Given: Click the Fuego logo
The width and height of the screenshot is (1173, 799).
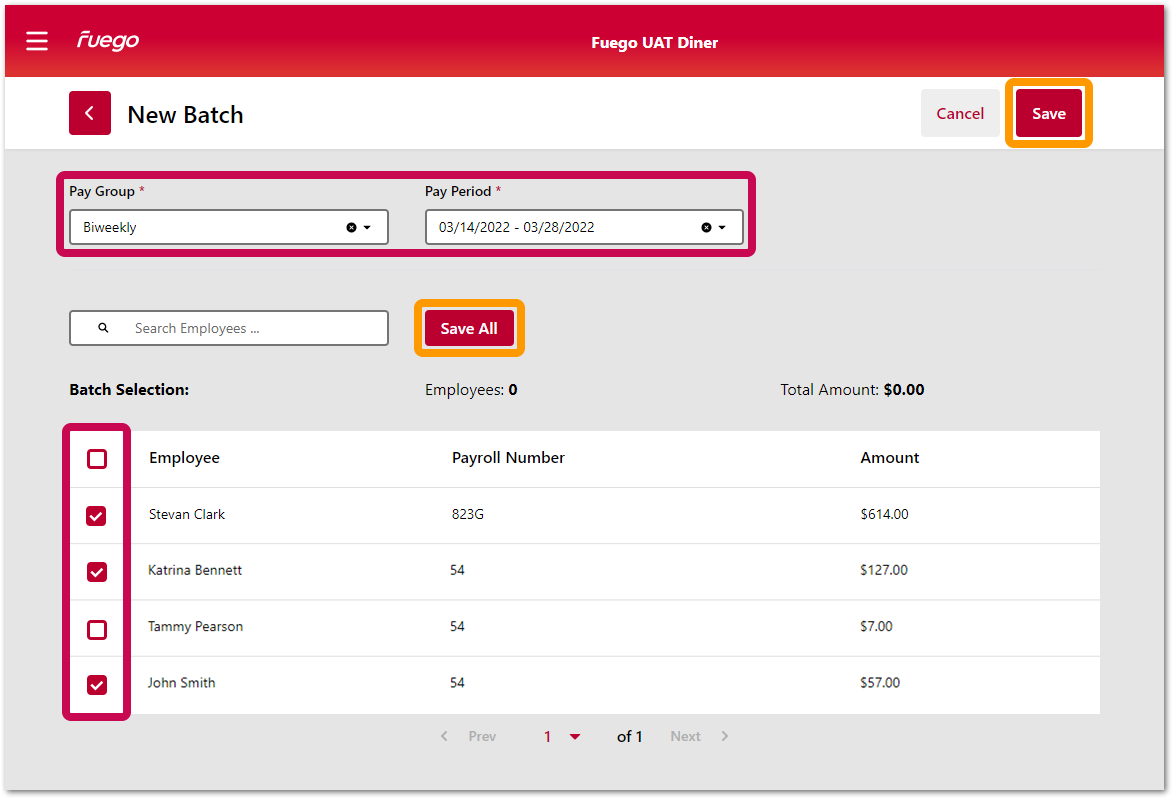Looking at the screenshot, I should tap(108, 41).
